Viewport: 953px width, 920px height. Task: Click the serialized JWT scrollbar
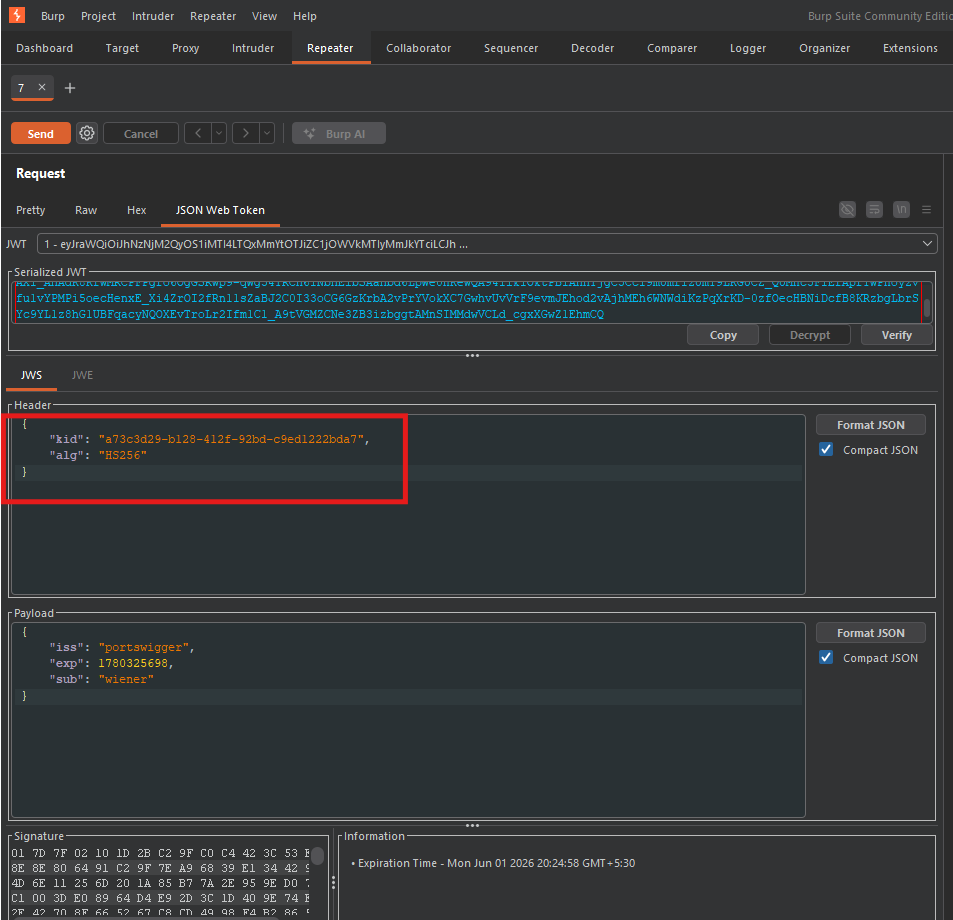[927, 308]
